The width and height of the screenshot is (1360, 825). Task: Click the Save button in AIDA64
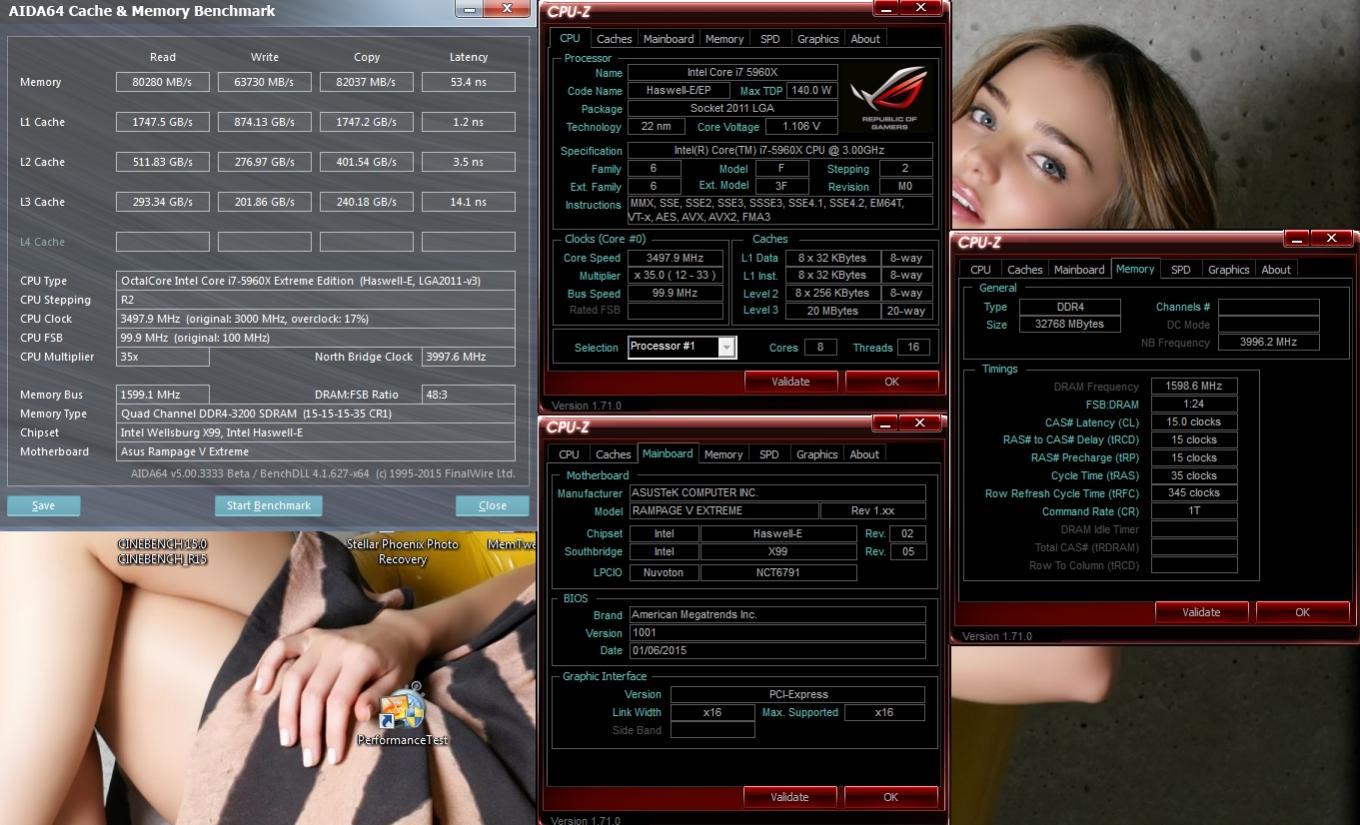(x=43, y=505)
